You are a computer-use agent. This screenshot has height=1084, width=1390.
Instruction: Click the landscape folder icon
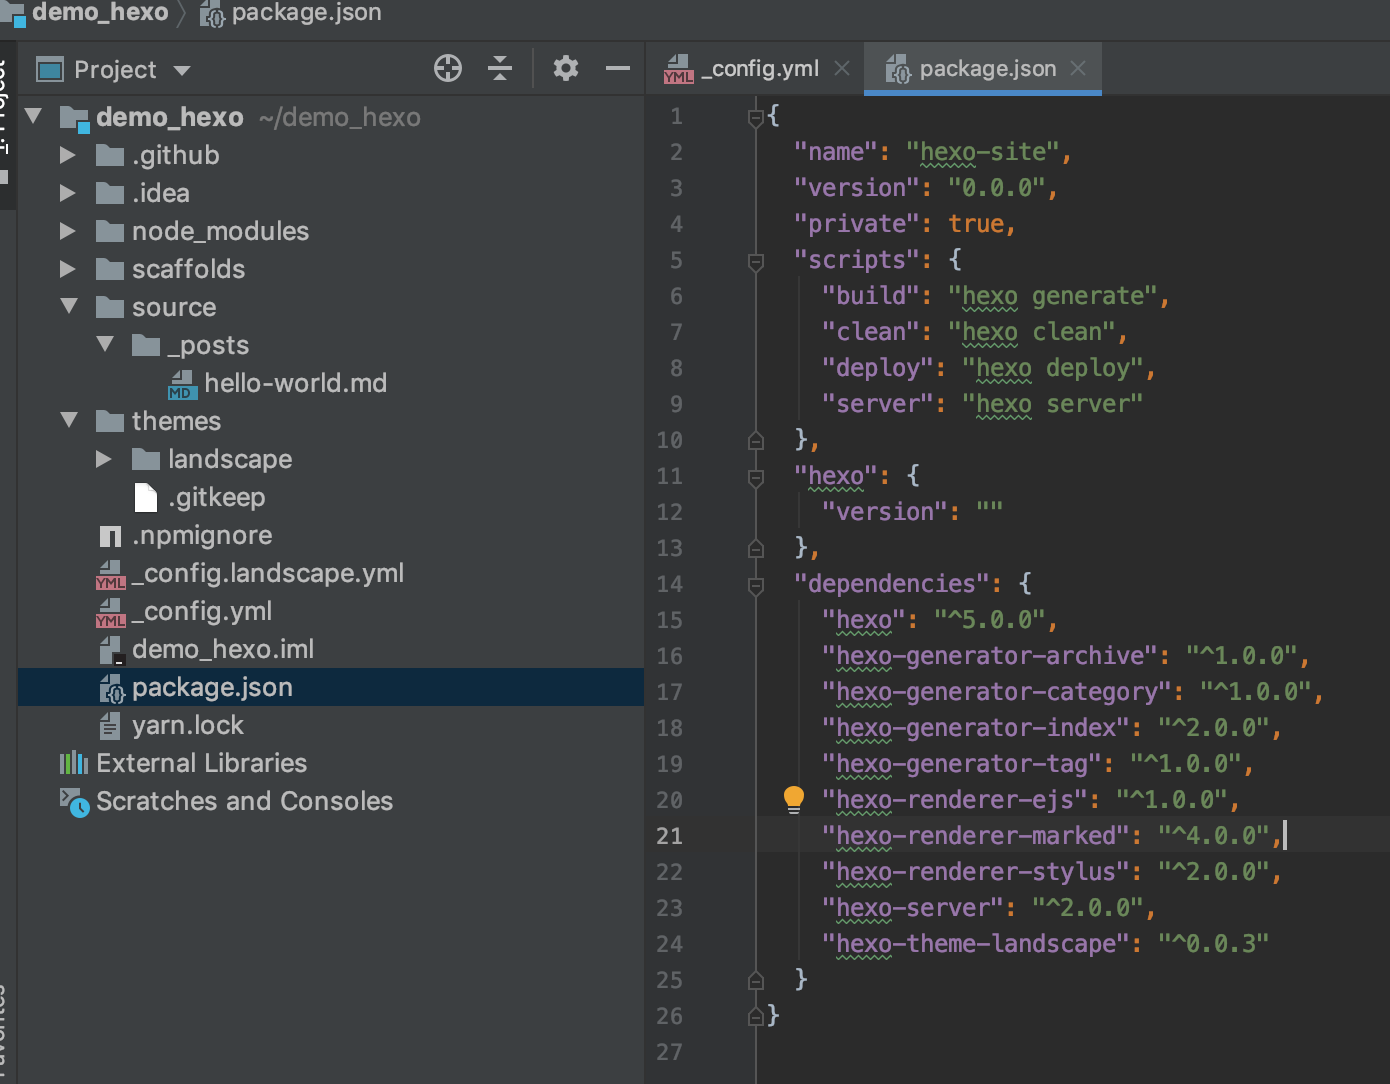(x=145, y=459)
